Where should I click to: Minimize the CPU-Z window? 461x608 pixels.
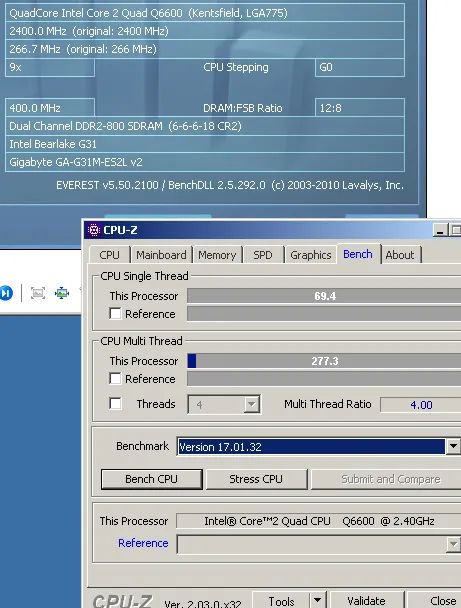(x=440, y=230)
